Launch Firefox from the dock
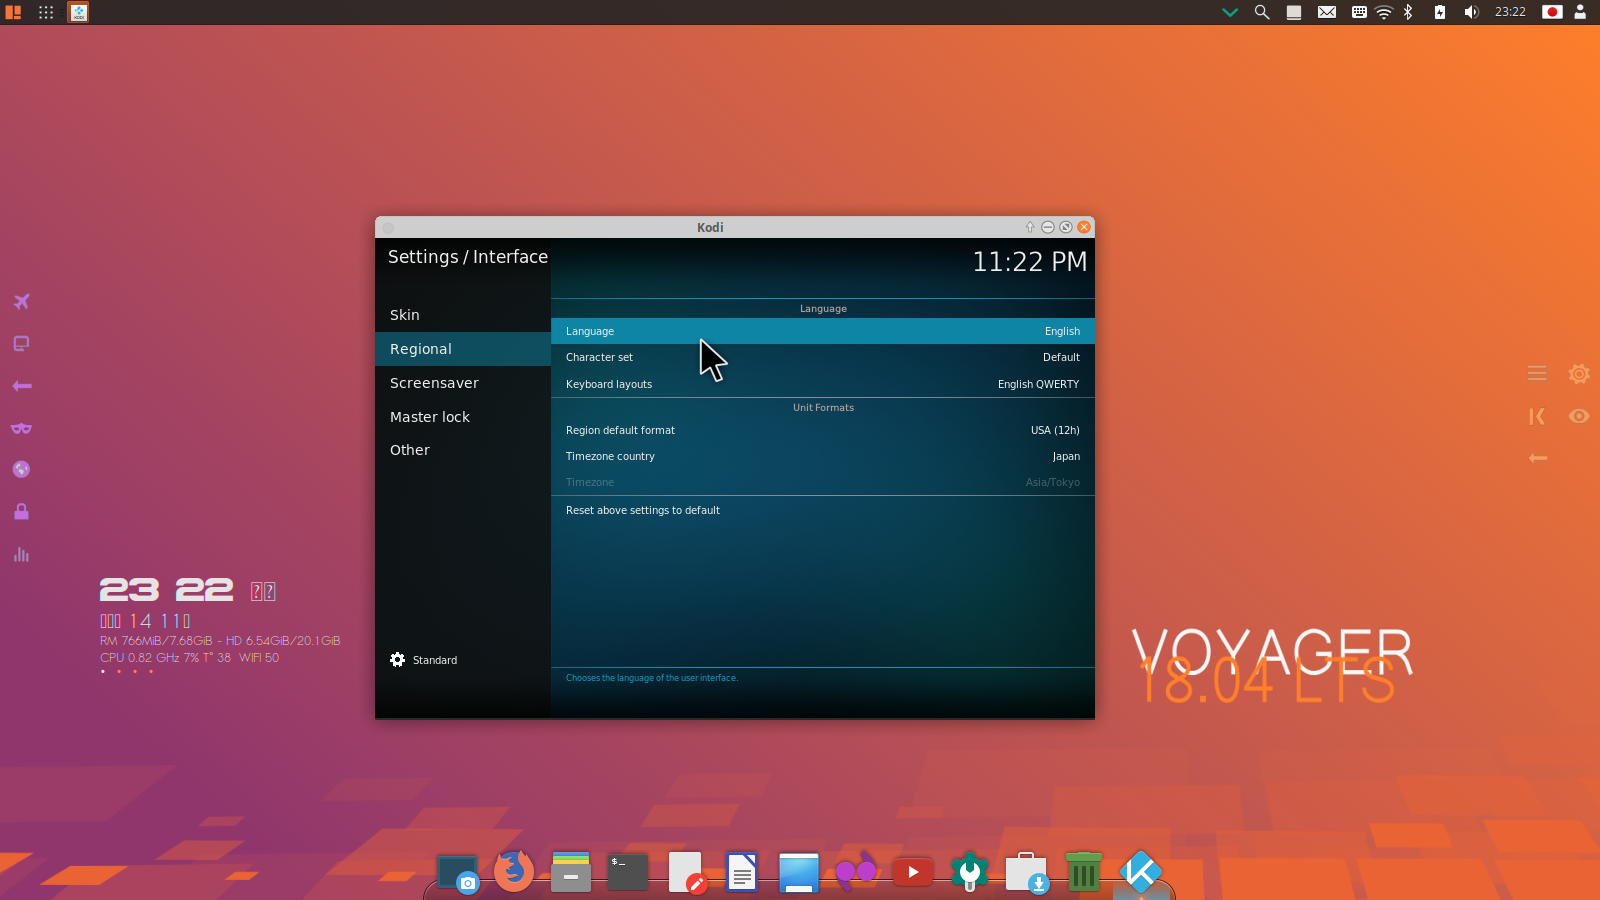 click(x=514, y=871)
